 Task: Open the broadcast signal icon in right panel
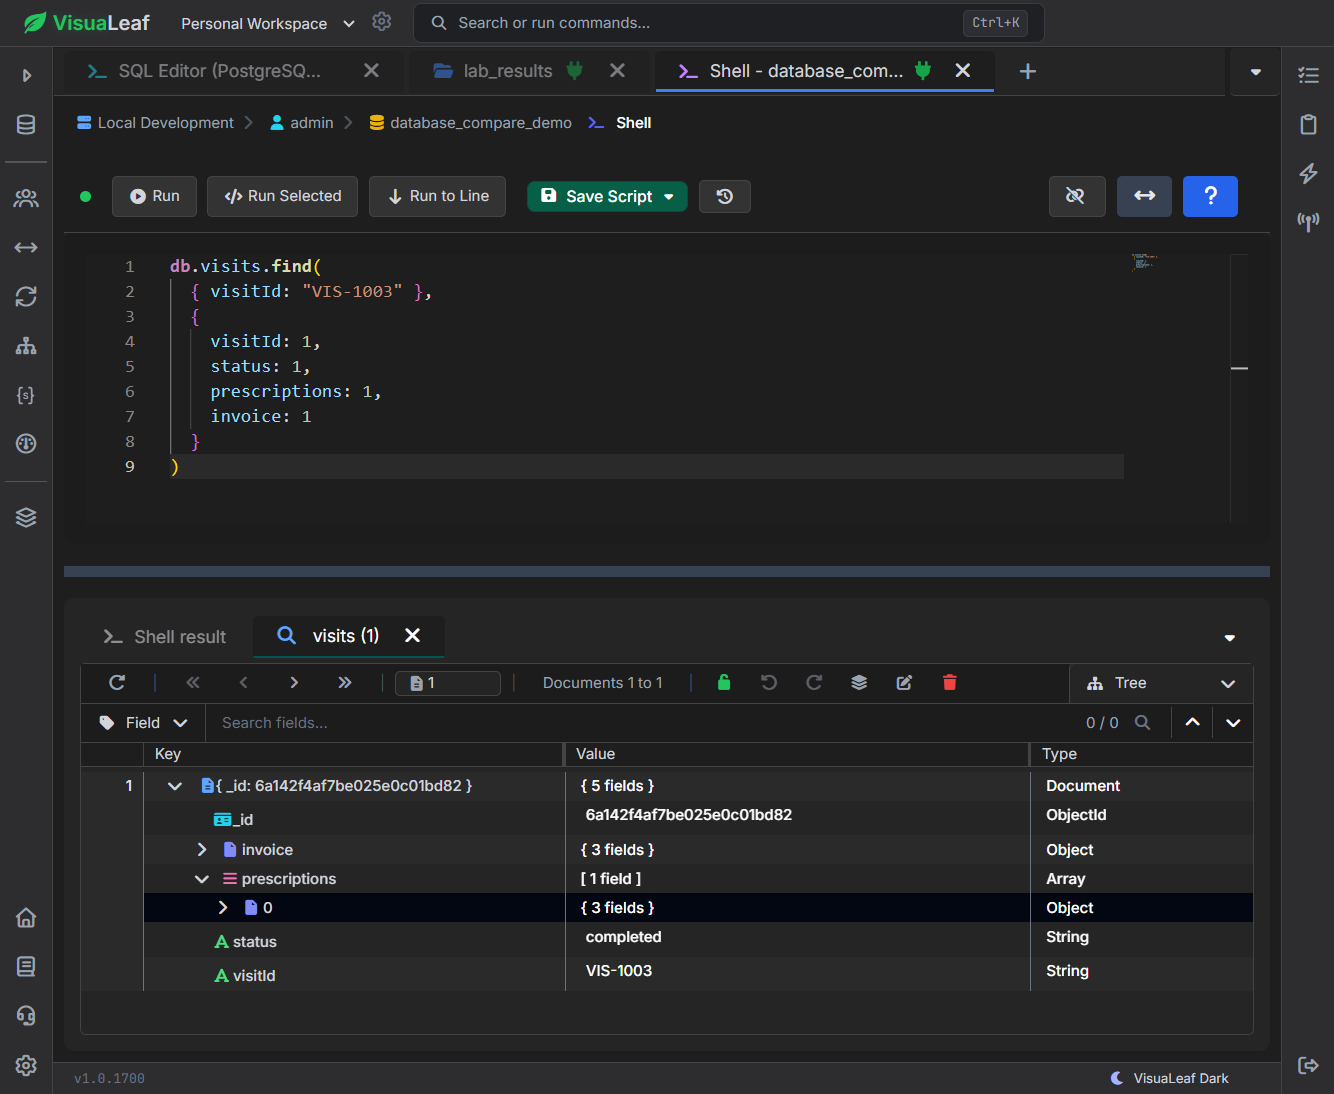(x=1308, y=221)
